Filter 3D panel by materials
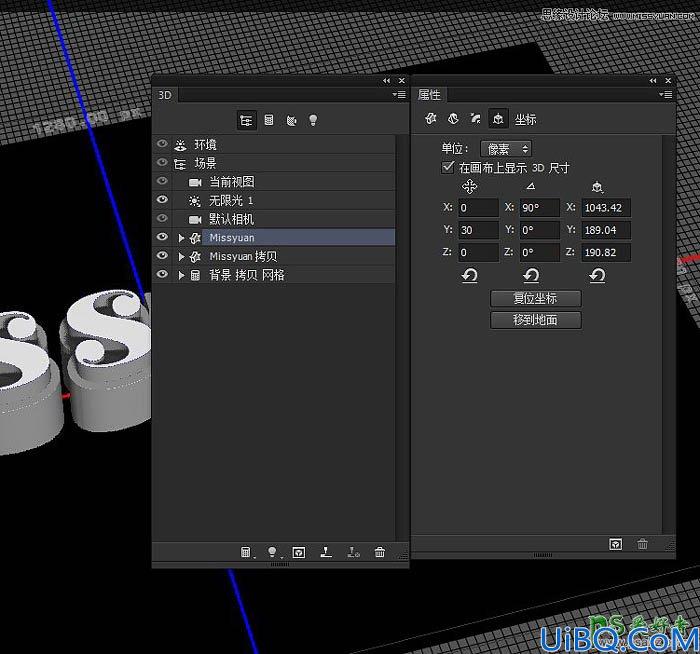 (291, 121)
